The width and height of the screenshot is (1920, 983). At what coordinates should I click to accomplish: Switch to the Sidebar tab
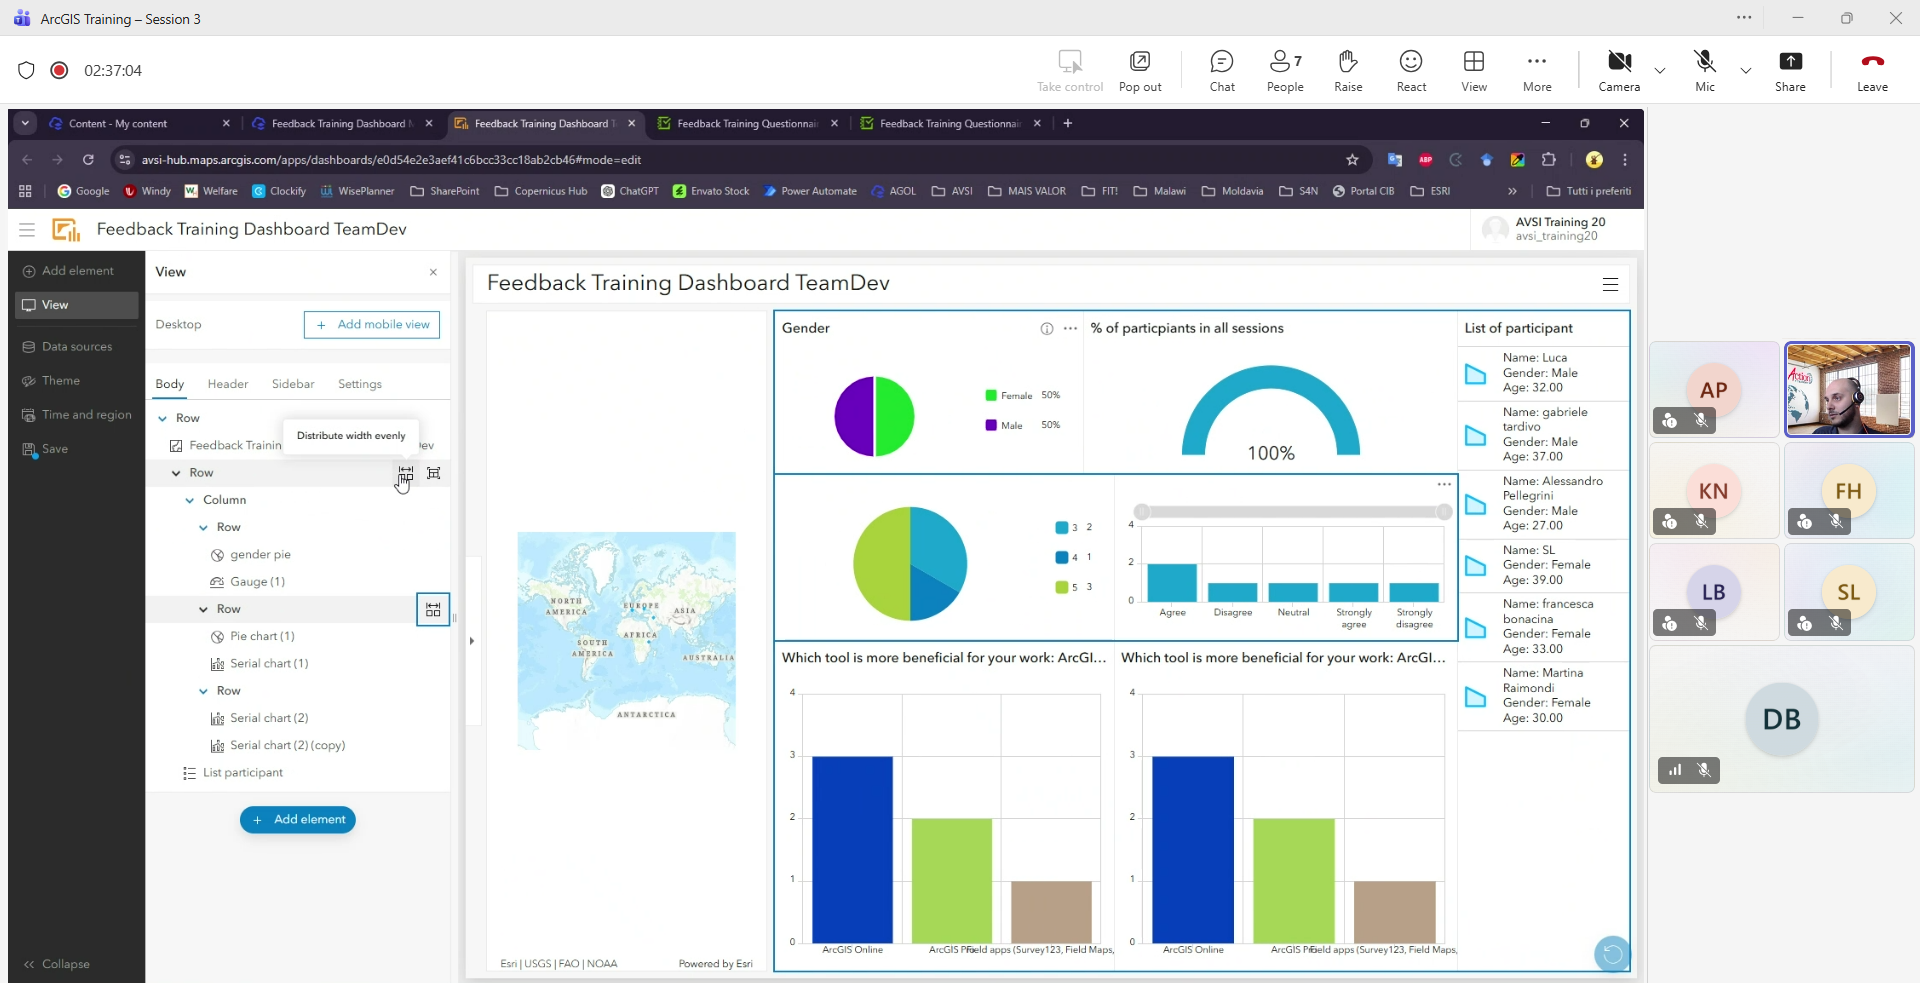(293, 384)
